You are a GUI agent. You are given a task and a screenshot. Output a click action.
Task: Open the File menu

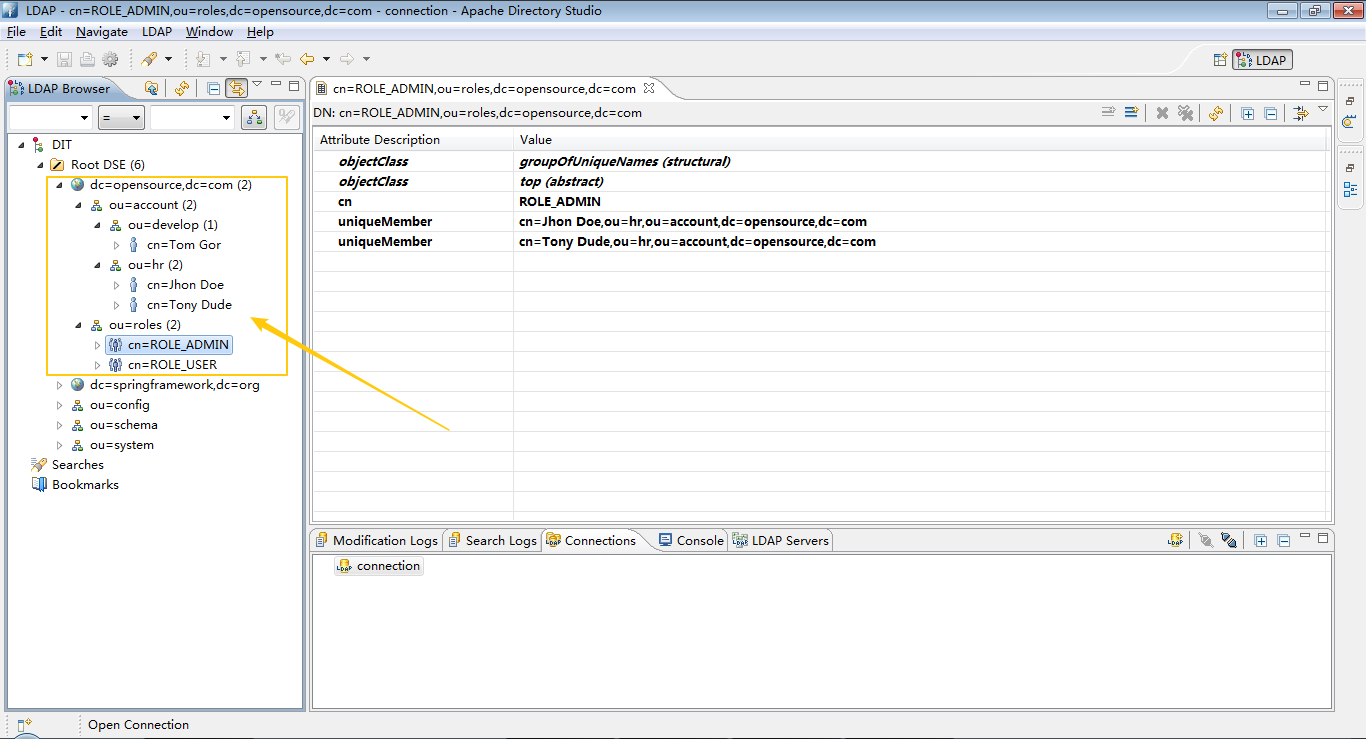[x=16, y=32]
